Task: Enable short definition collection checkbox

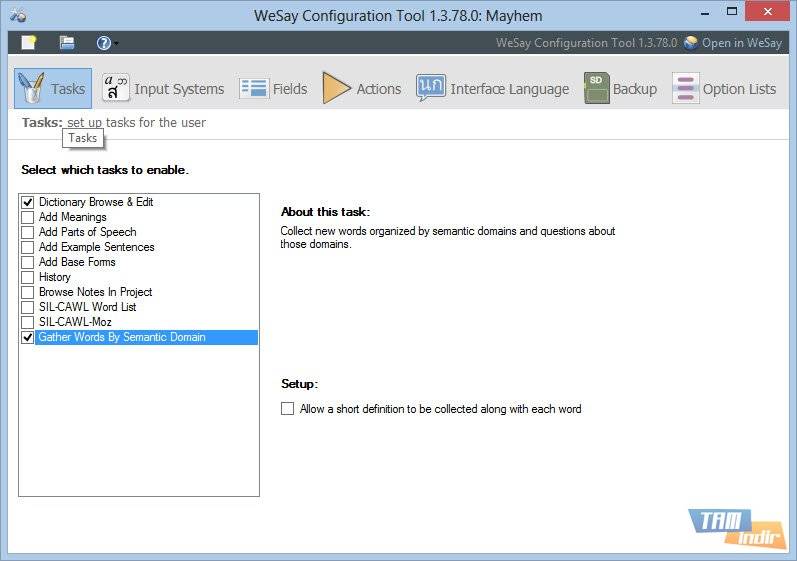Action: (288, 409)
